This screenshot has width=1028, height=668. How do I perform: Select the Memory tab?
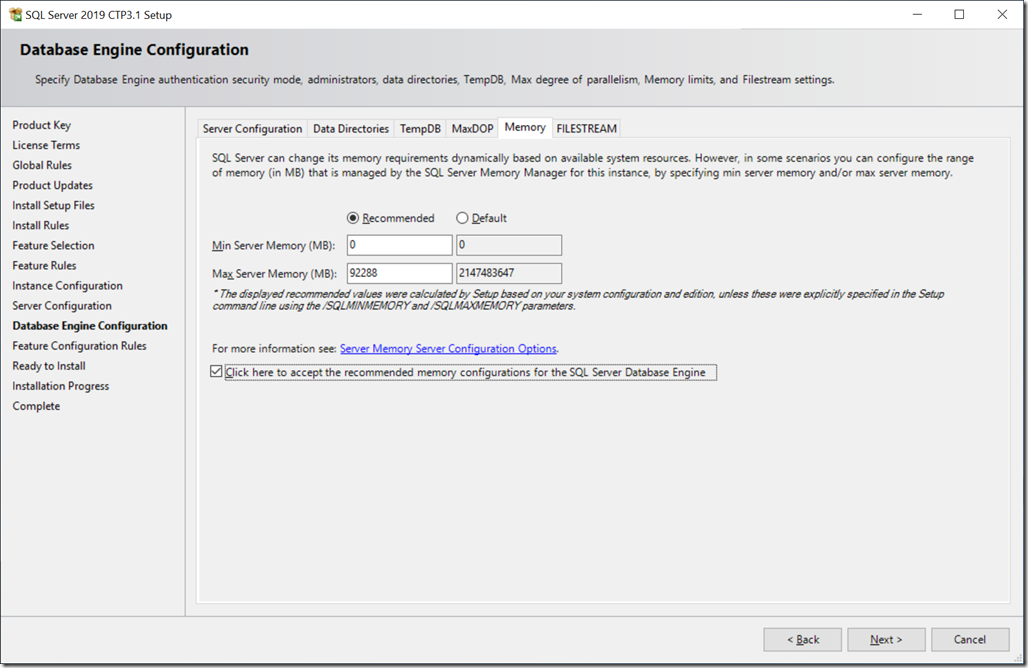[x=524, y=127]
